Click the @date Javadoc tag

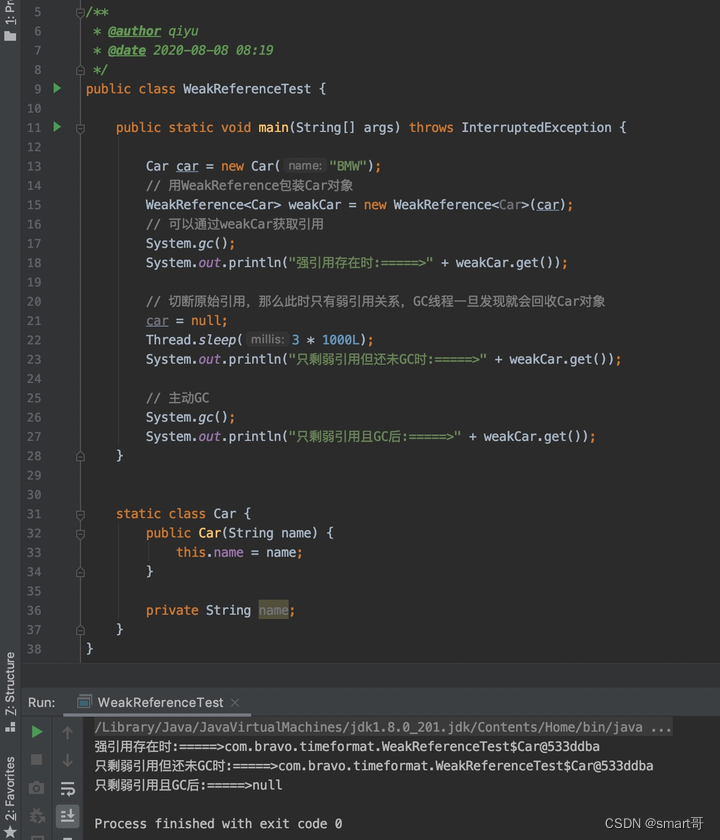[126, 50]
